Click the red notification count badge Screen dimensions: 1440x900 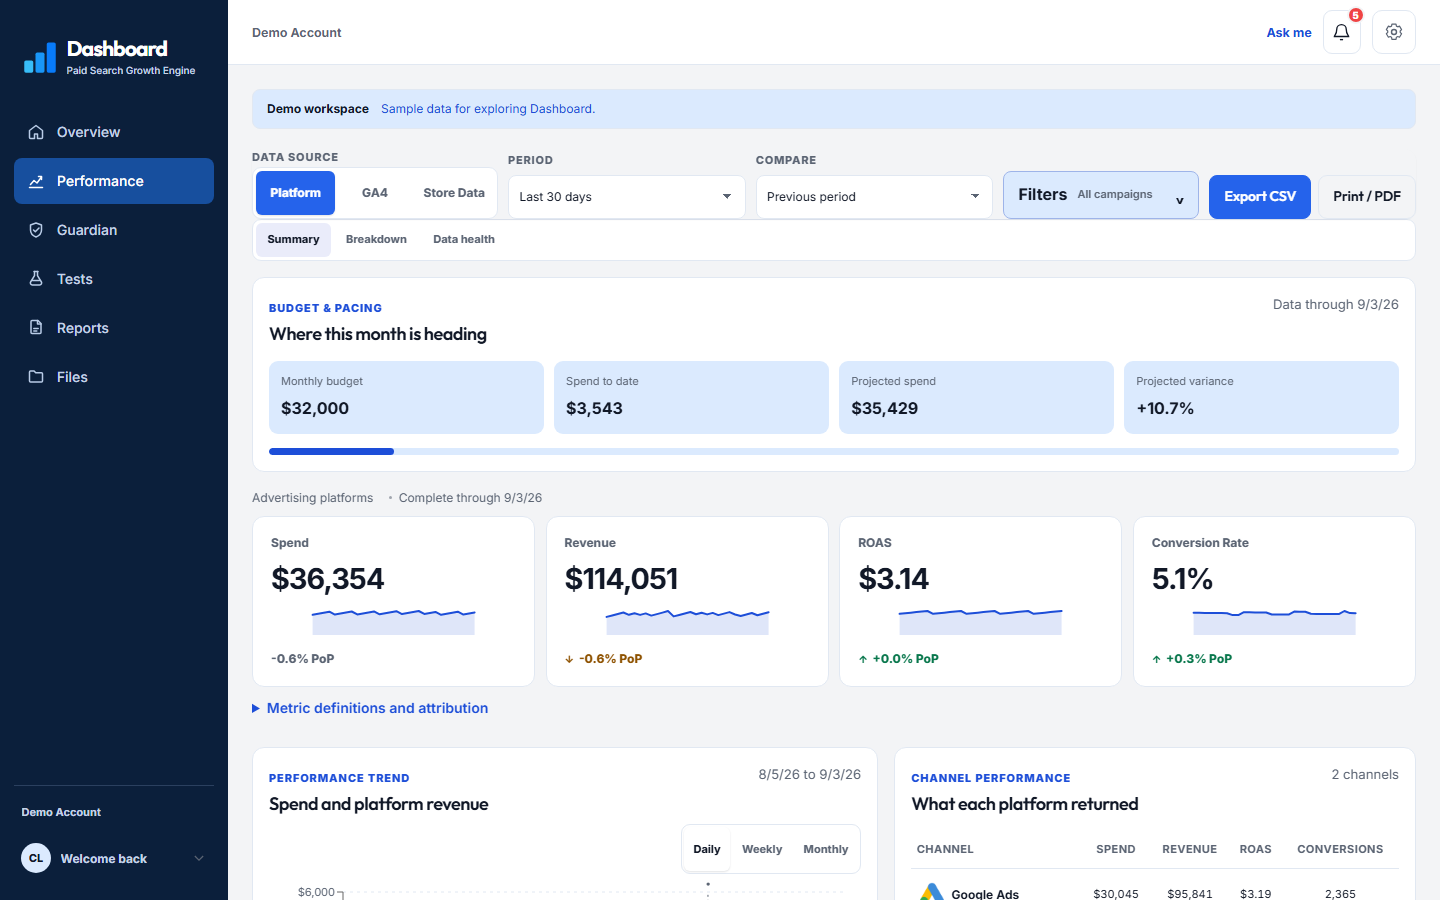1356,15
